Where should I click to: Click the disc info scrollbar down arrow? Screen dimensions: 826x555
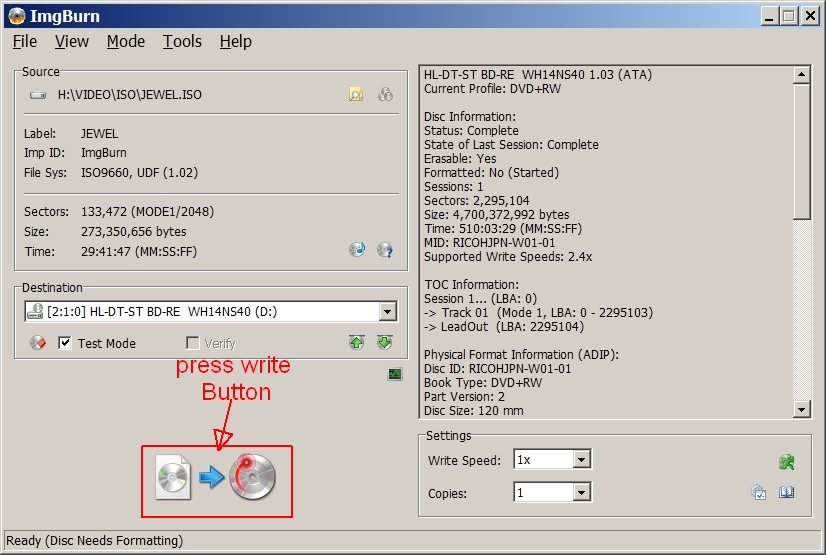801,409
